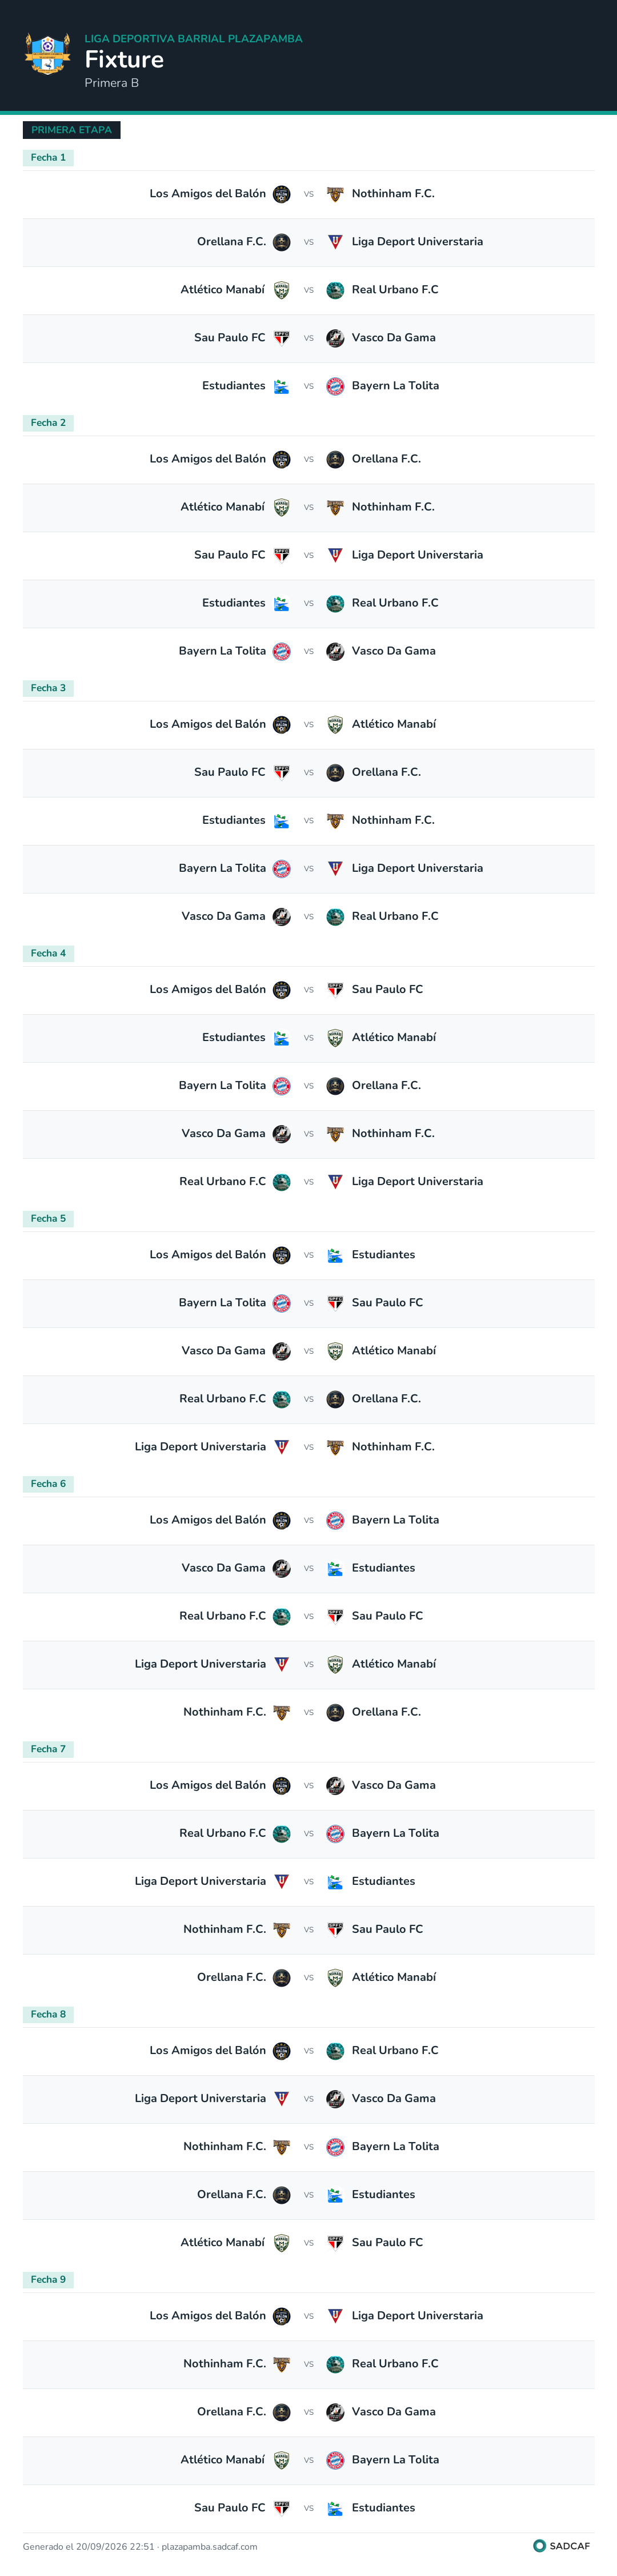This screenshot has height=2576, width=617.
Task: Click Bayern La Tolita badge in Fecha 1
Action: click(335, 386)
